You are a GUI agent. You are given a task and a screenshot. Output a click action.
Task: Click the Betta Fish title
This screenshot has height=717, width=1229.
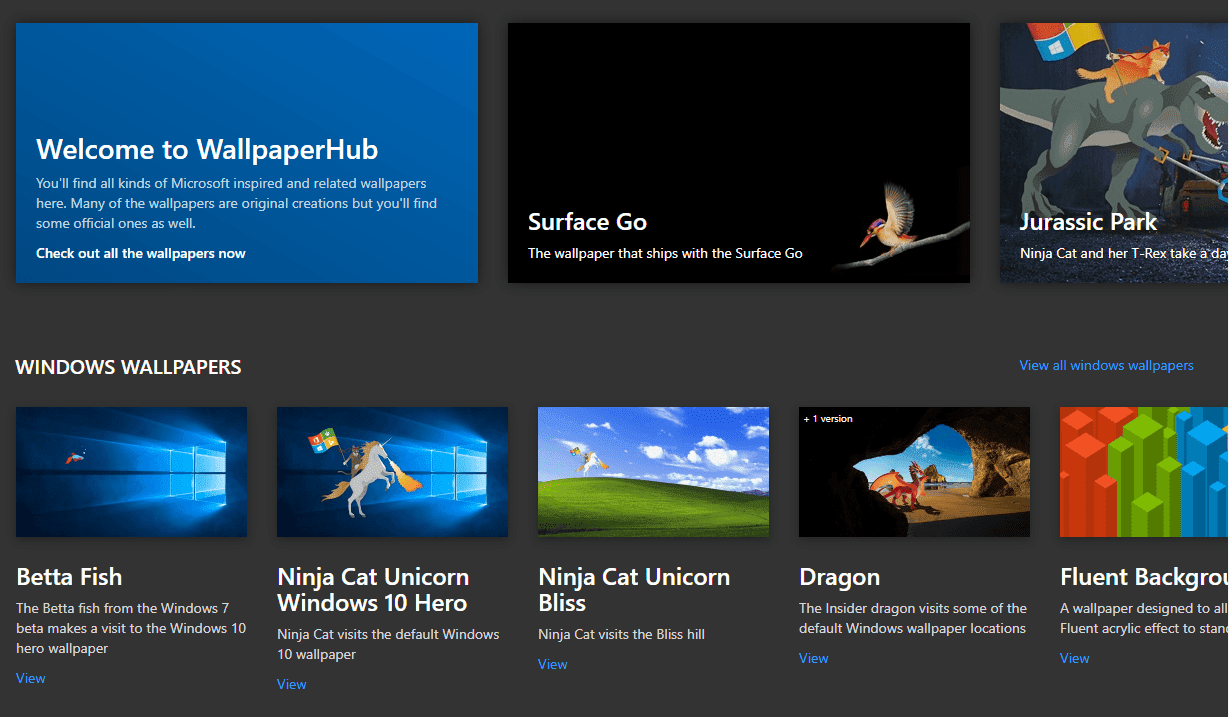[x=69, y=577]
